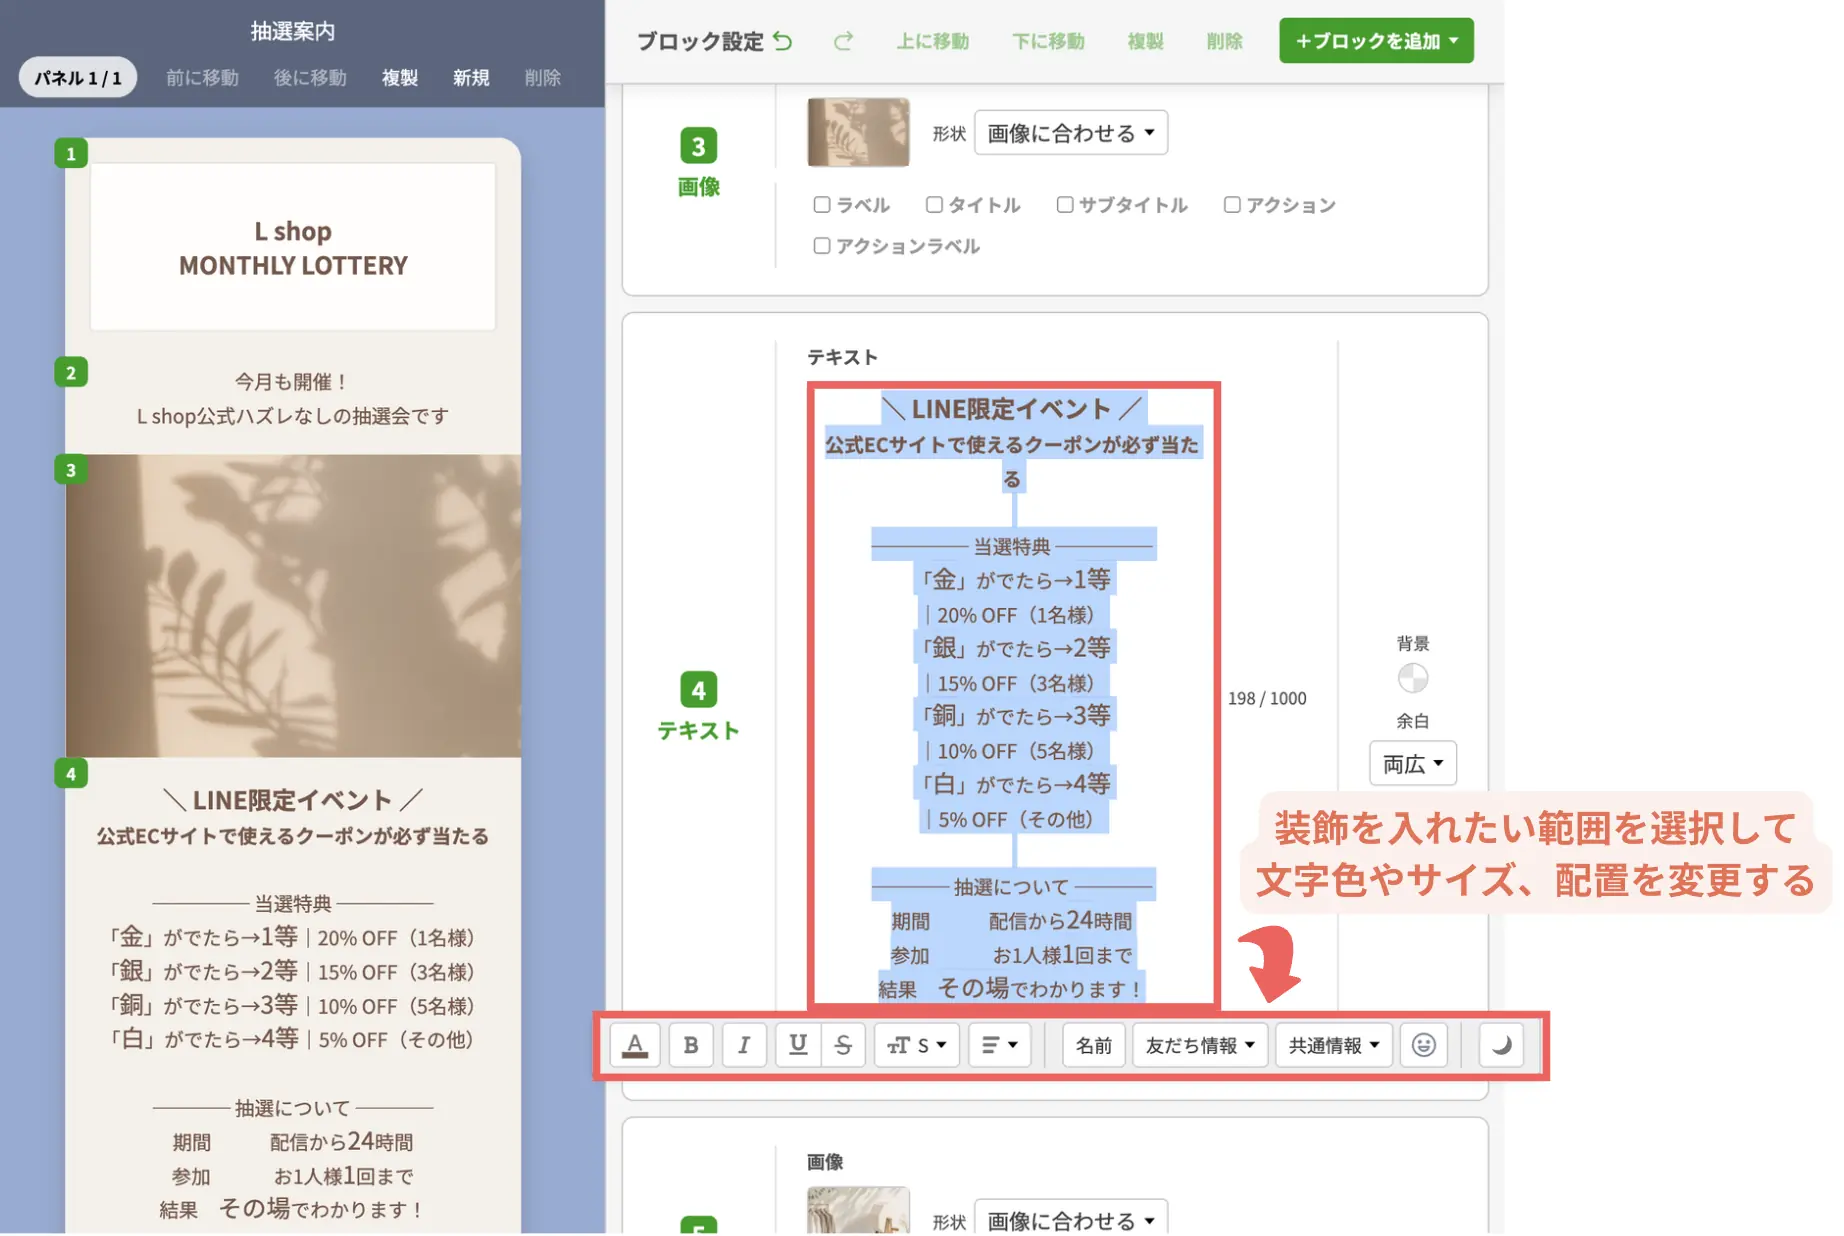
Task: Click the 背景 color swatch
Action: pos(1413,679)
